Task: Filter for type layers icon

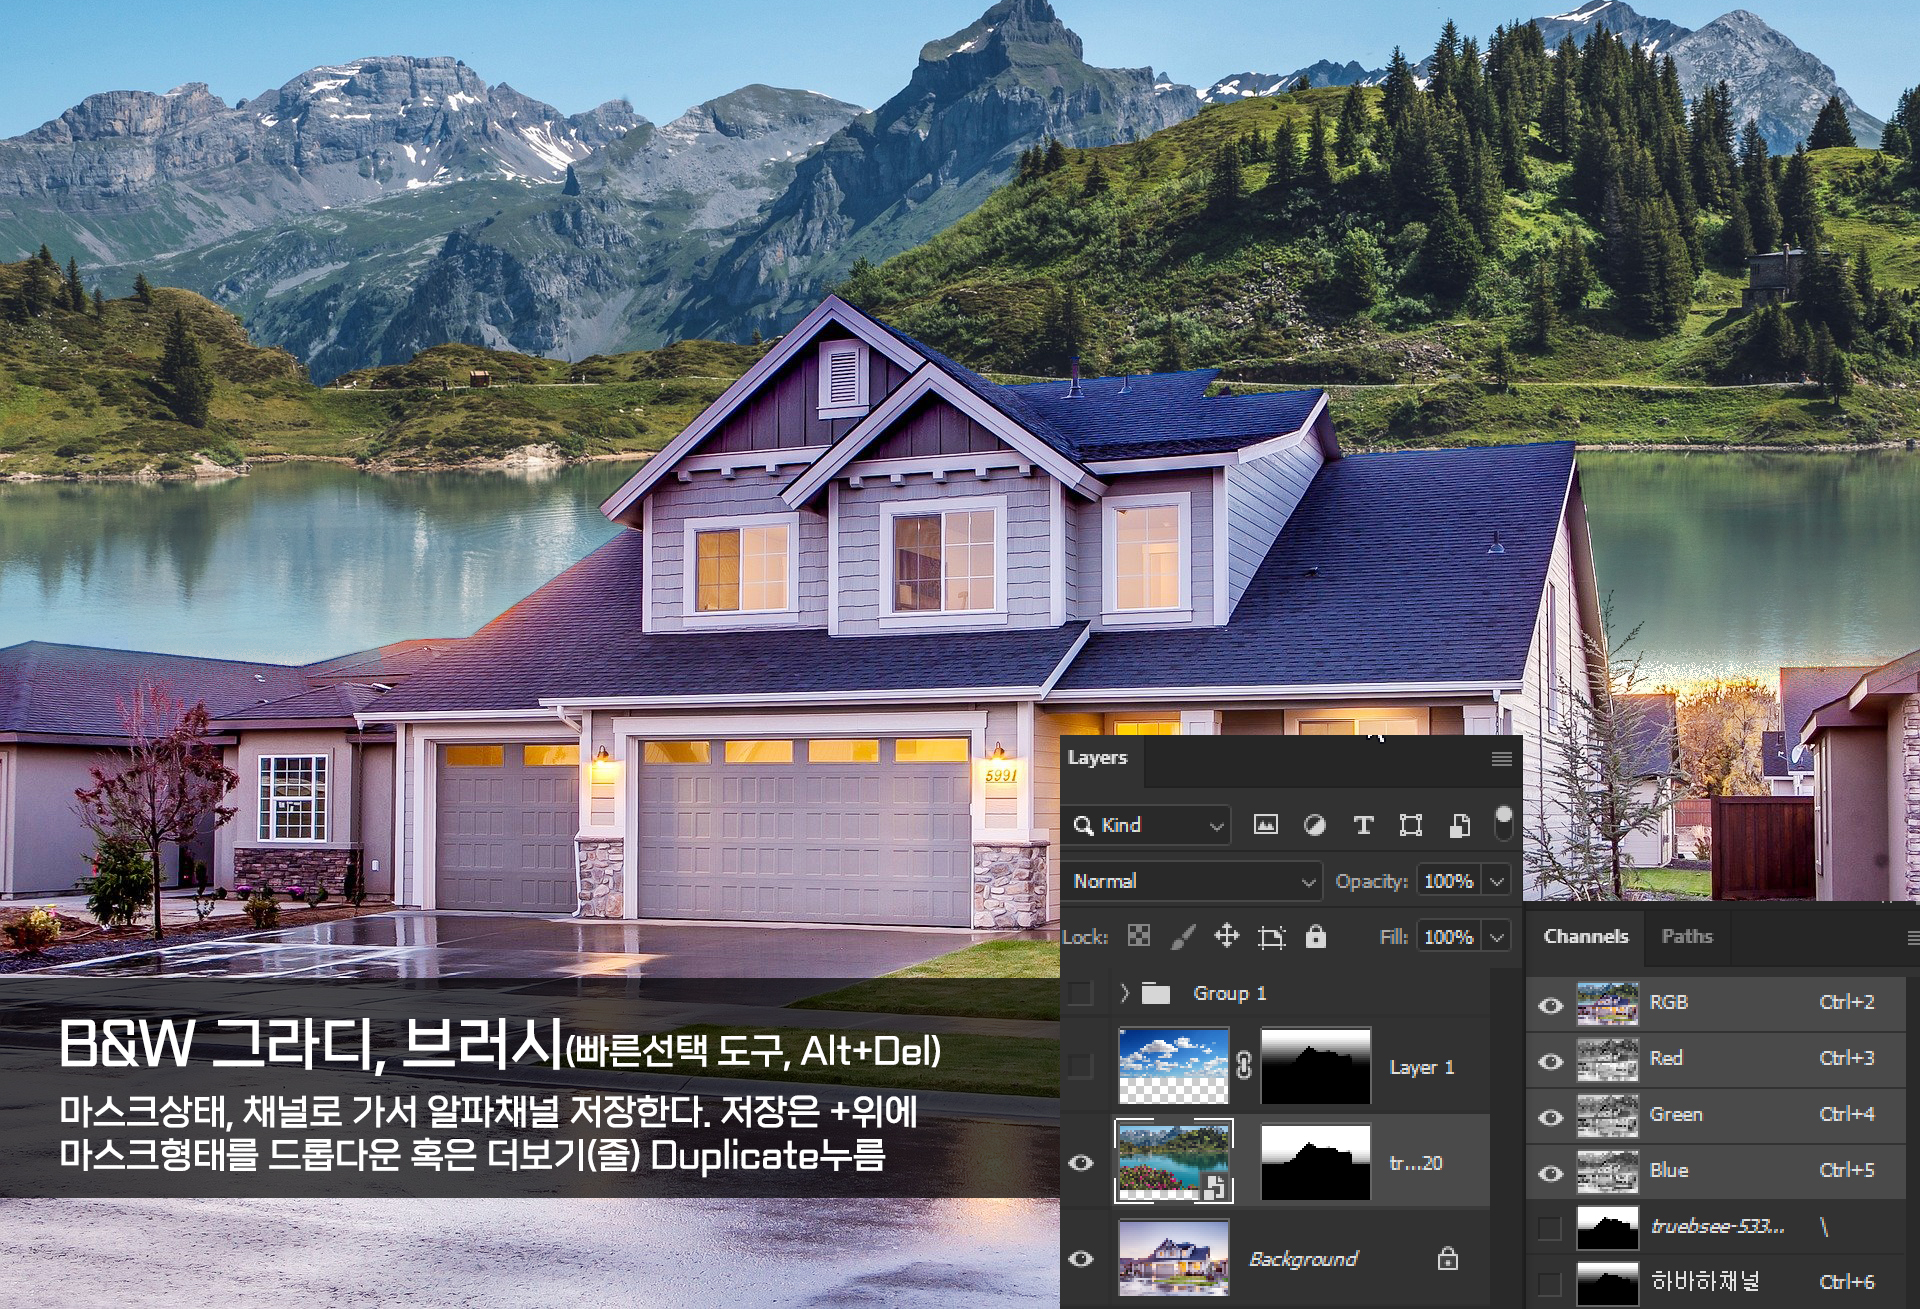Action: [x=1363, y=825]
